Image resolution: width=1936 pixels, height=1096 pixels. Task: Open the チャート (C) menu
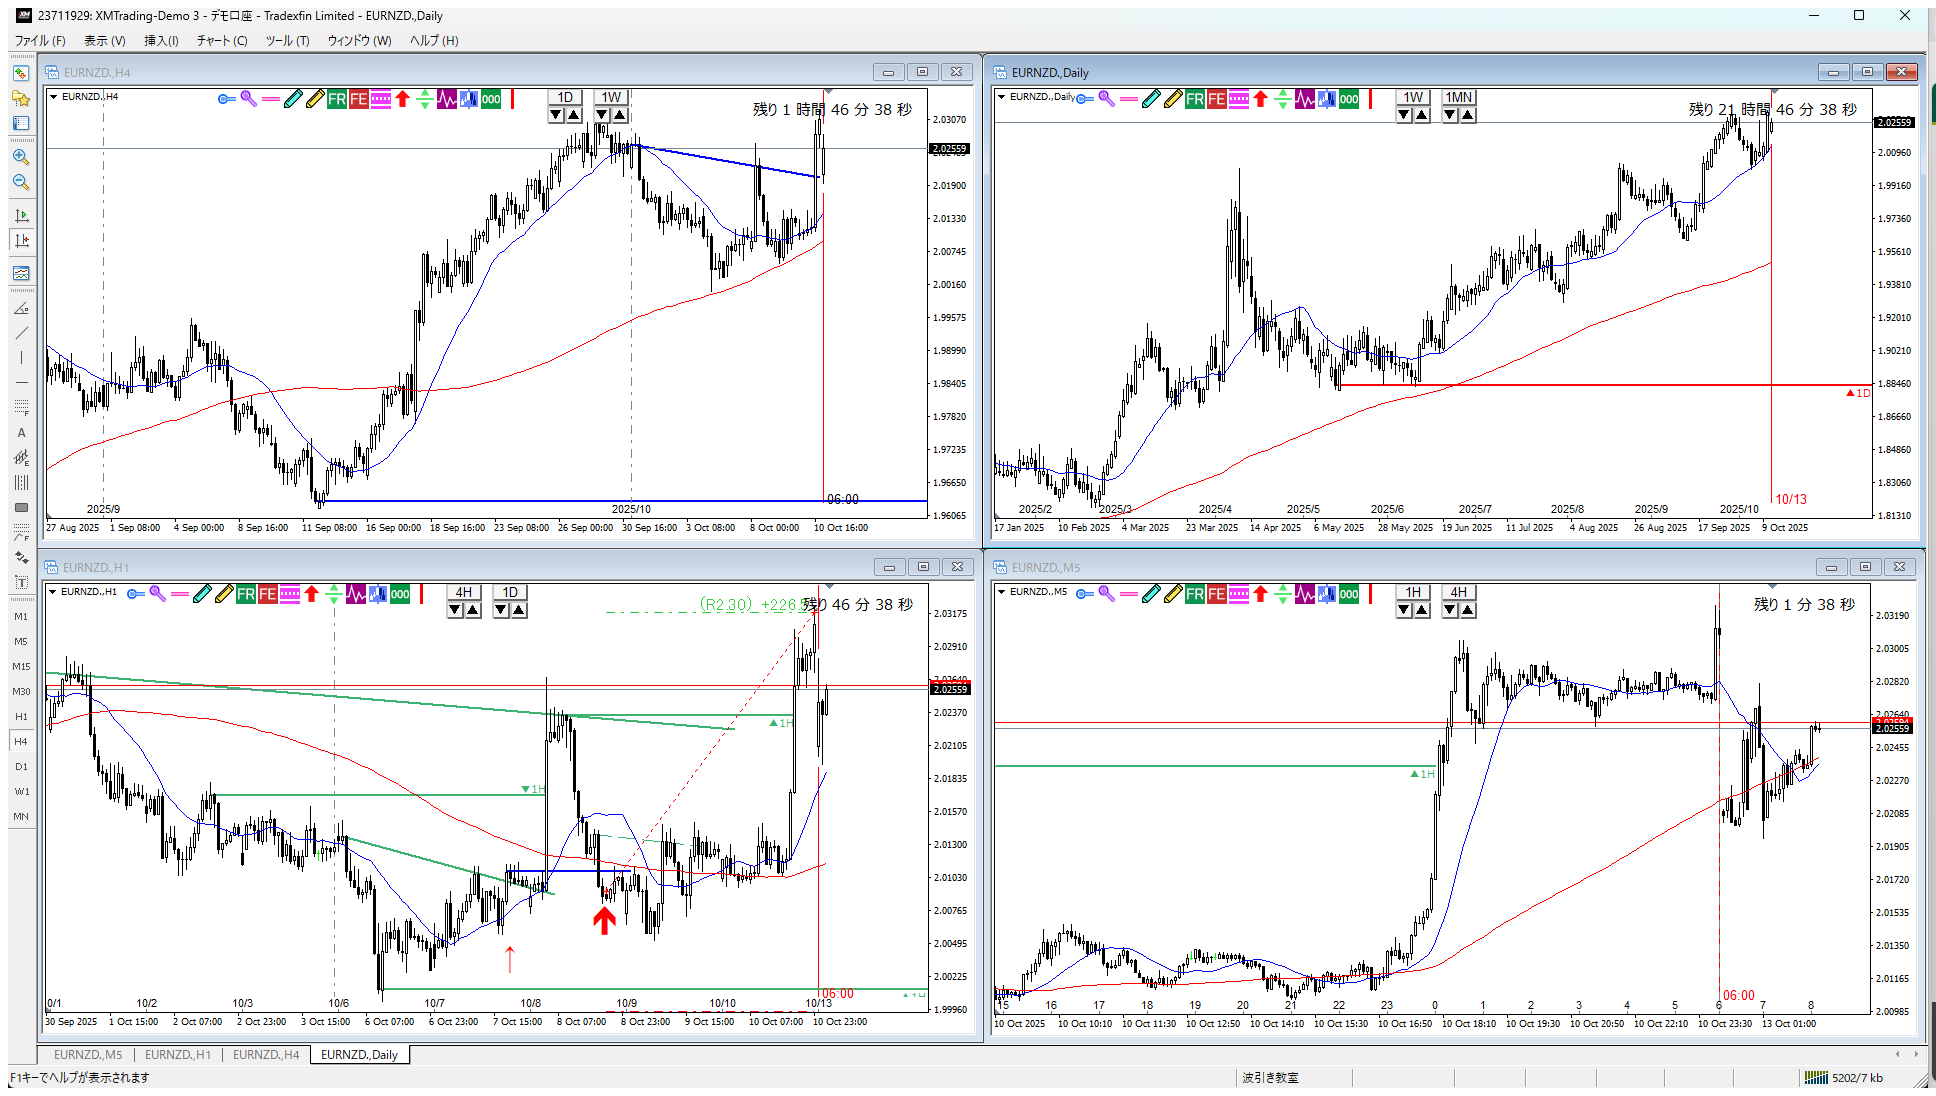tap(221, 41)
